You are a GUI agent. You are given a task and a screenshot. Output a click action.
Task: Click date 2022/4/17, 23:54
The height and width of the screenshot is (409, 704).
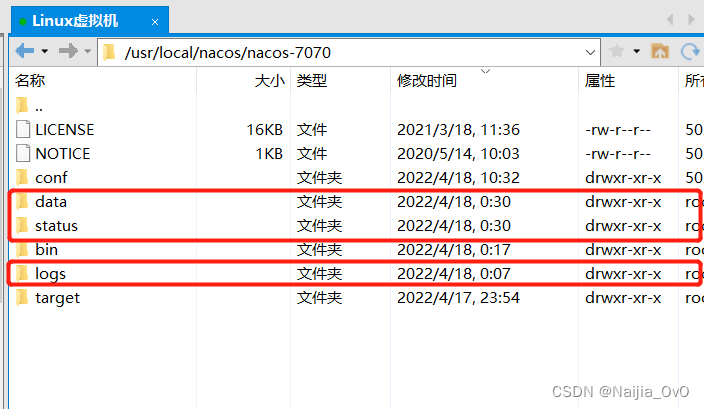(458, 298)
